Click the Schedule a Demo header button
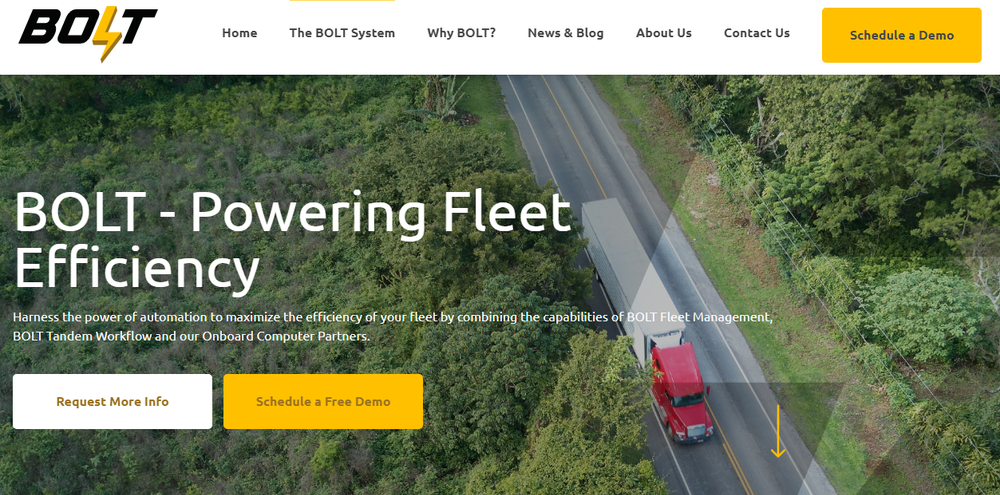The width and height of the screenshot is (1000, 495). click(901, 35)
